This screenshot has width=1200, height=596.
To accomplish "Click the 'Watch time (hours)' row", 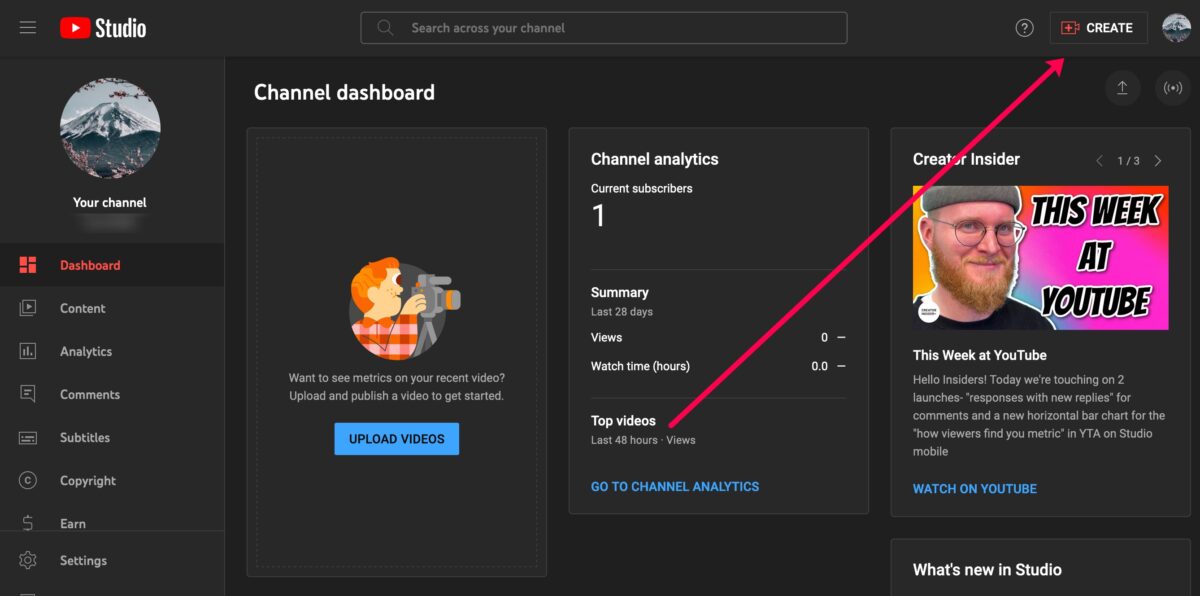I will 718,366.
